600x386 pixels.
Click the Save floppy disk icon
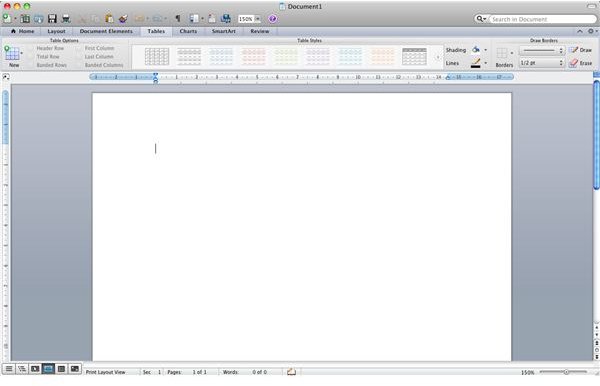point(52,18)
